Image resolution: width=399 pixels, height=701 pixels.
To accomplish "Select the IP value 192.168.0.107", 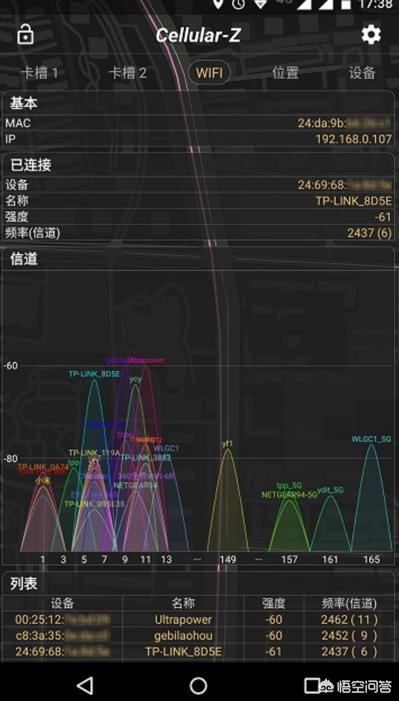I will 354,139.
